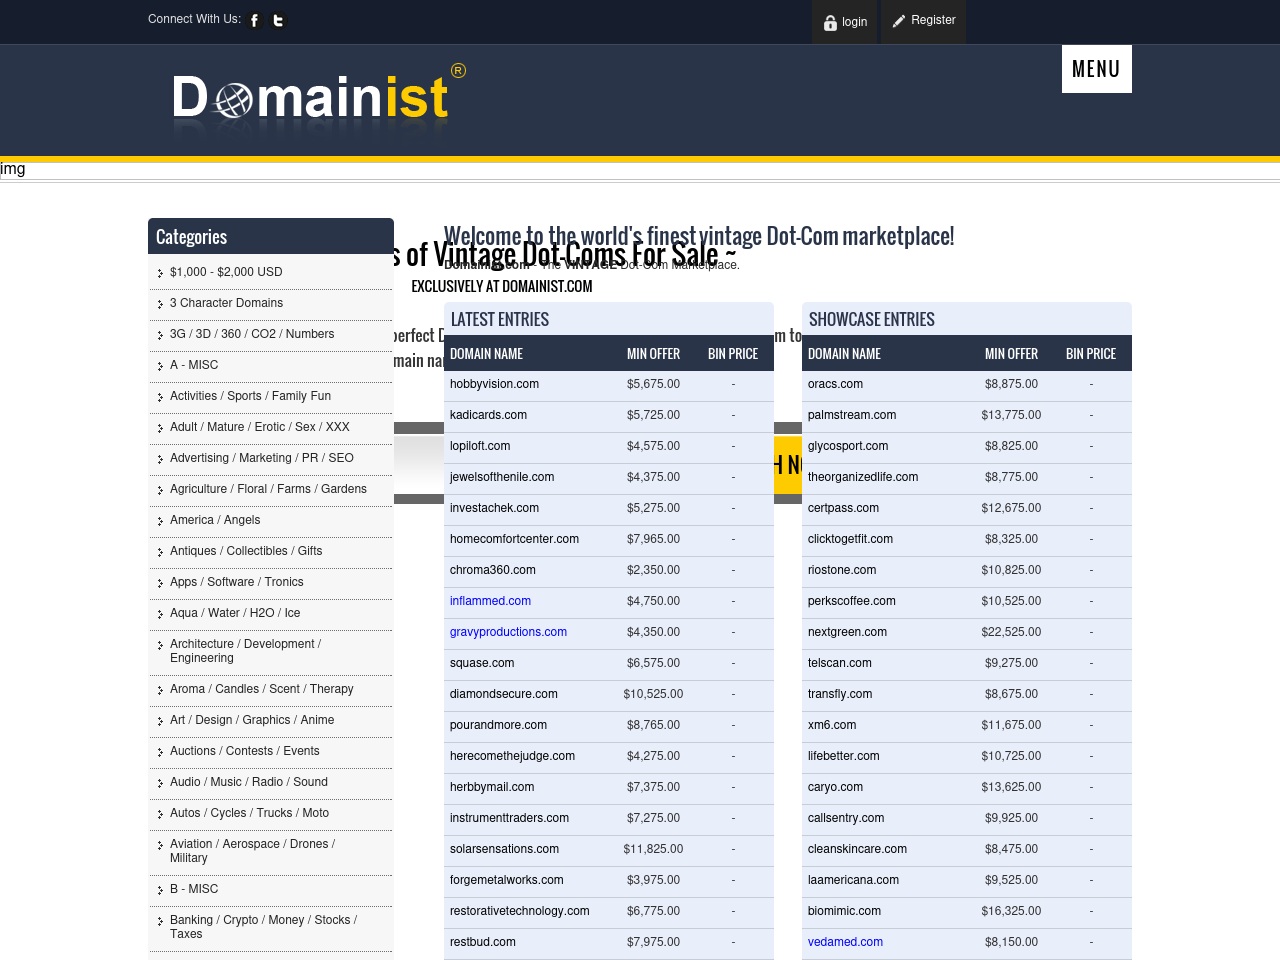The width and height of the screenshot is (1280, 960).
Task: Click investachek.com domain entry
Action: [494, 508]
